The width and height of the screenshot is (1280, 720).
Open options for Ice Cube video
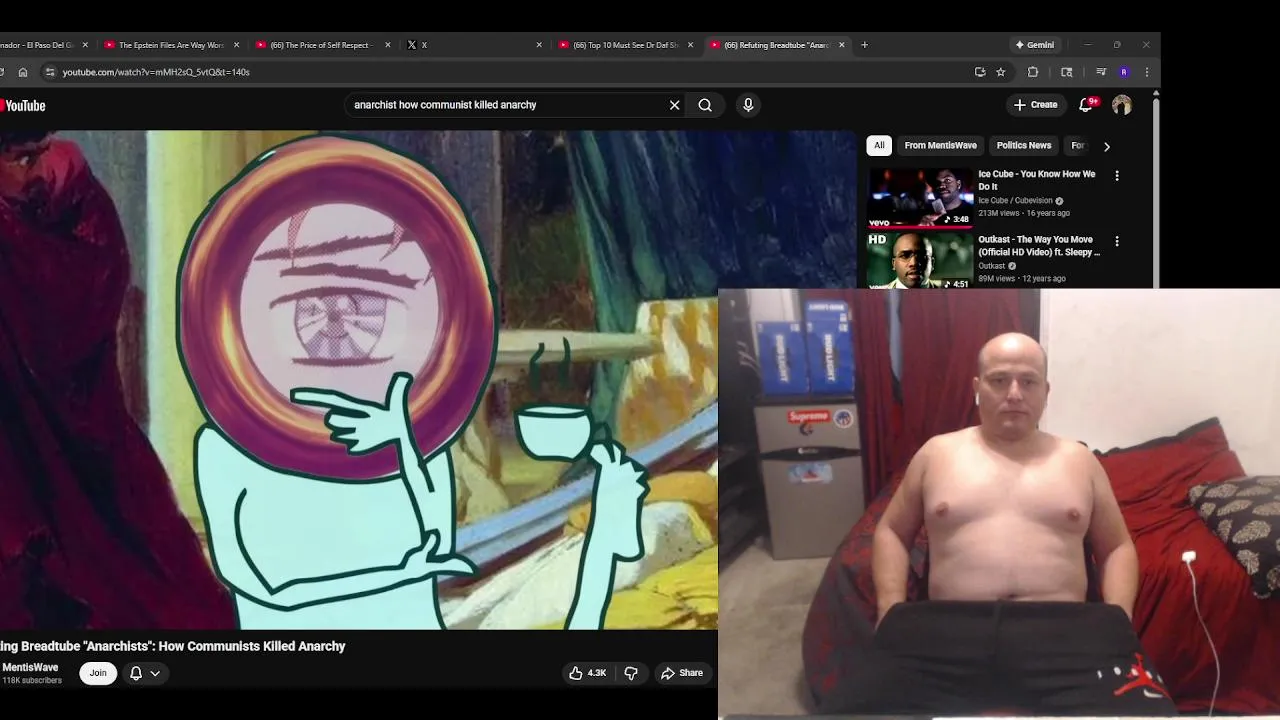click(1117, 176)
